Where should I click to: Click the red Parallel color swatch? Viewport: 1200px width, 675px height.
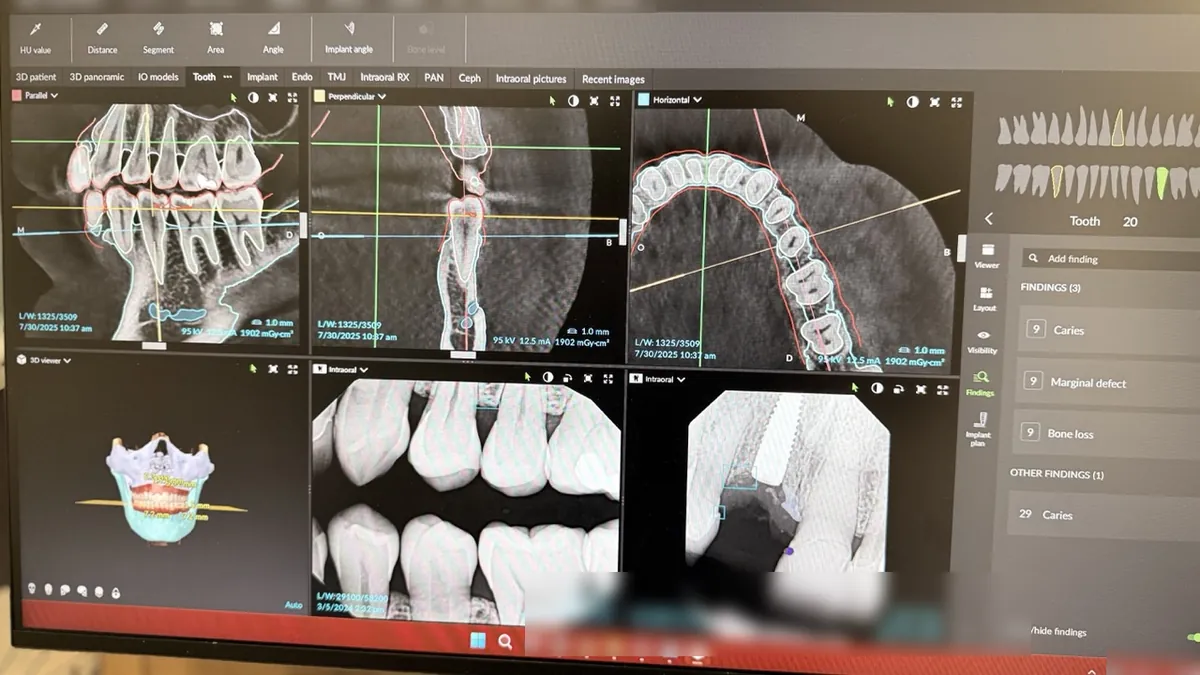pyautogui.click(x=16, y=96)
